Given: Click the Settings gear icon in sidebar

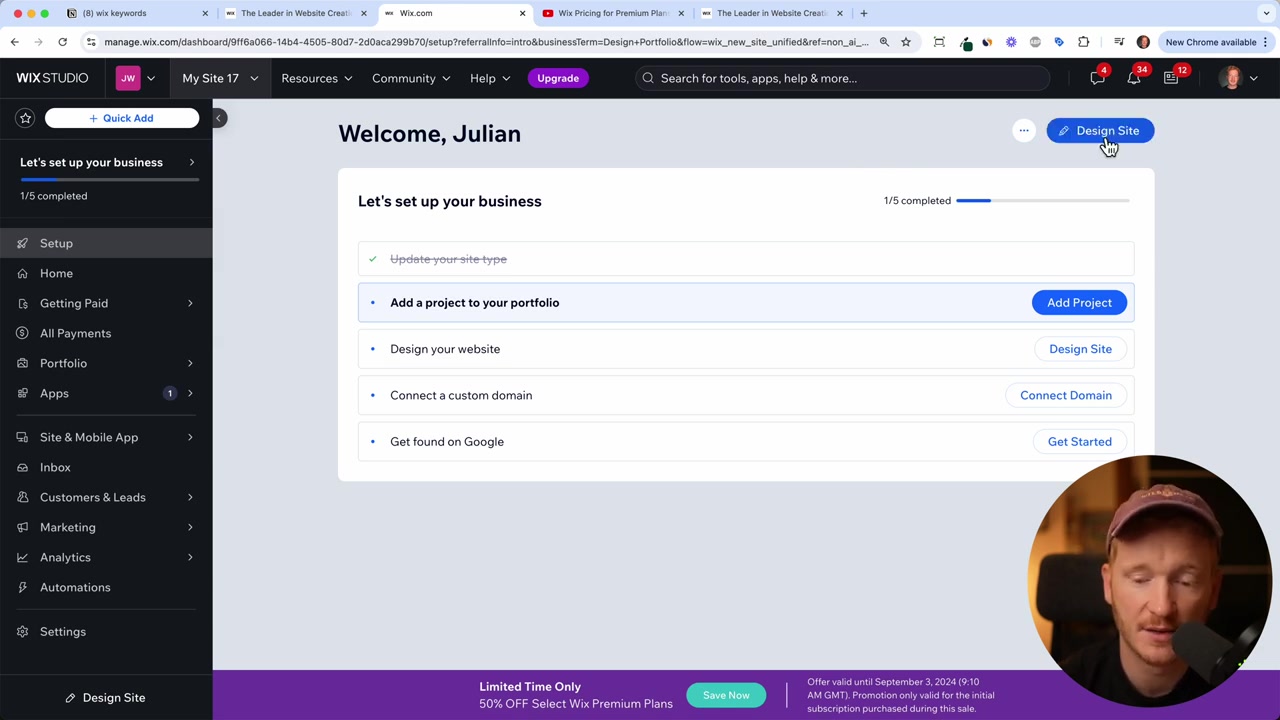Looking at the screenshot, I should [x=22, y=631].
